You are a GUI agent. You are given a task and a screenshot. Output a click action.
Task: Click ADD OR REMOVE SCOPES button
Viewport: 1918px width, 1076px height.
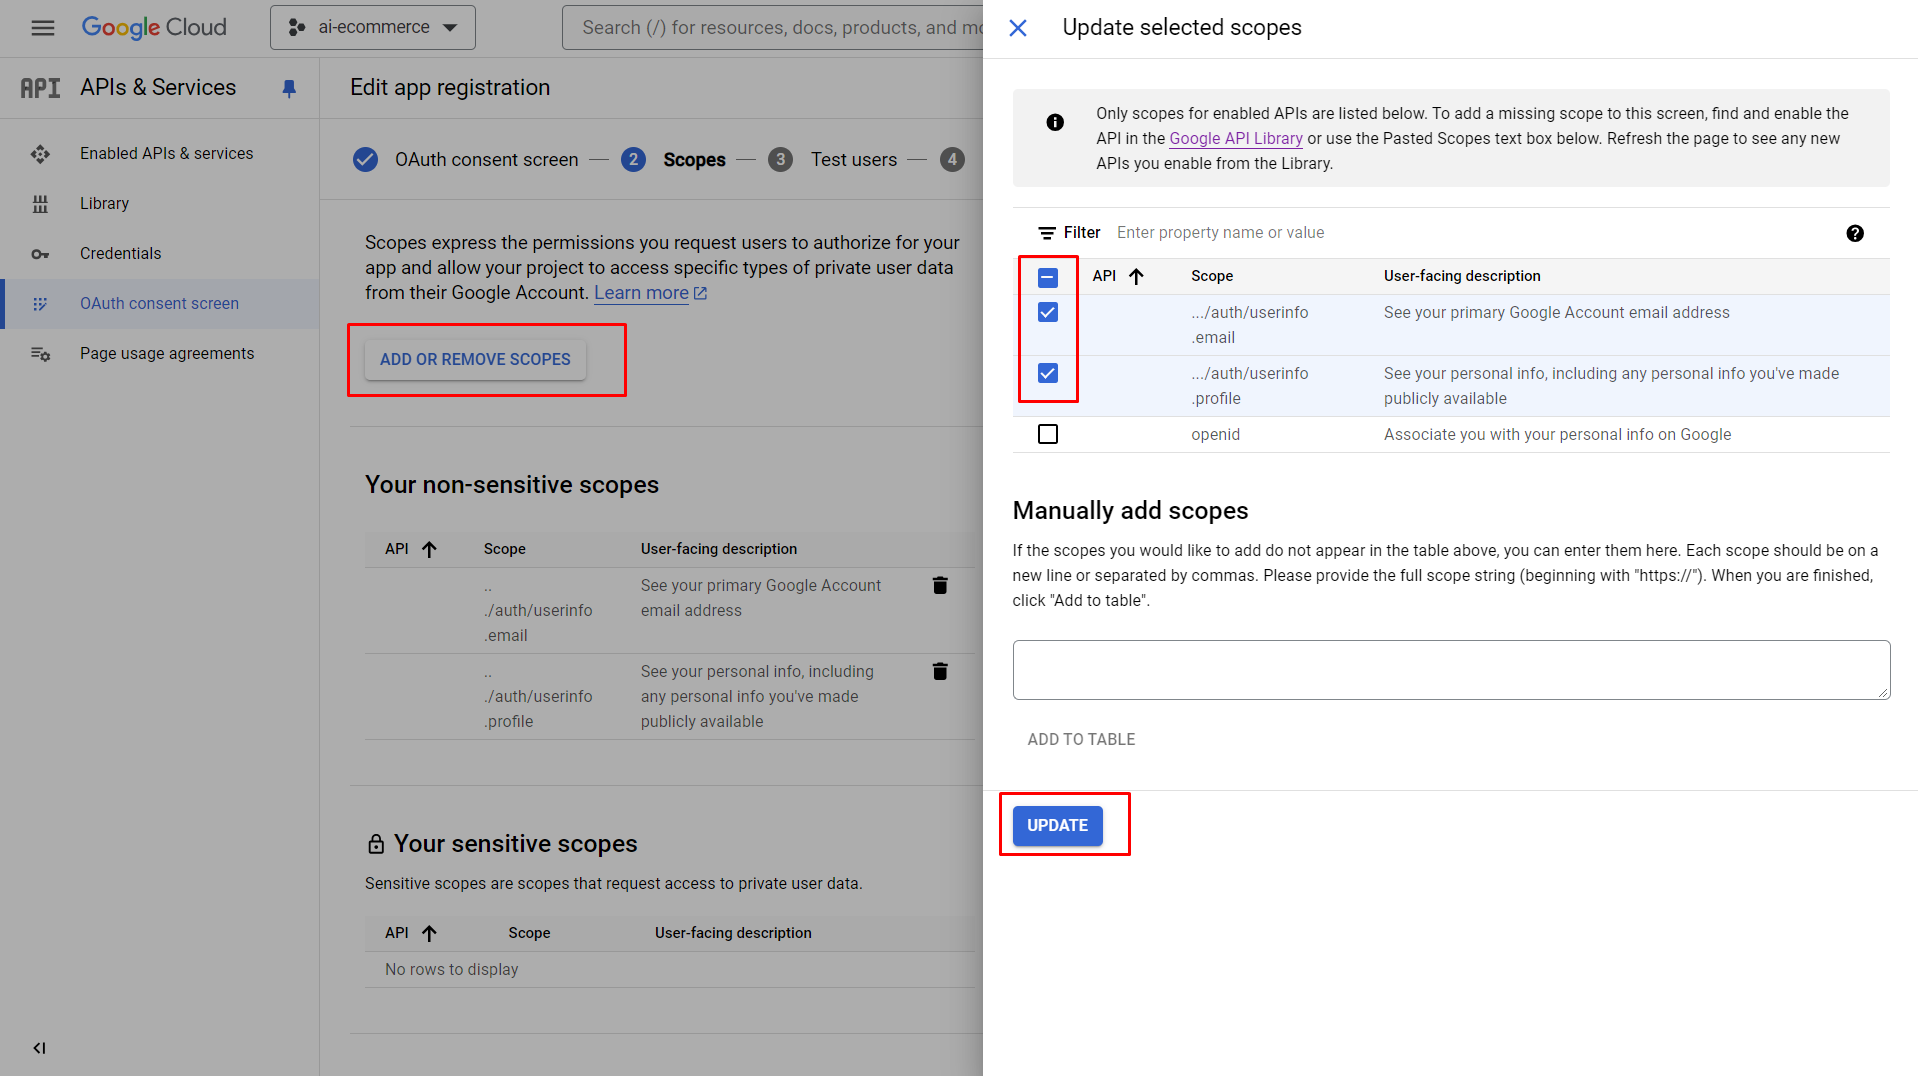475,359
